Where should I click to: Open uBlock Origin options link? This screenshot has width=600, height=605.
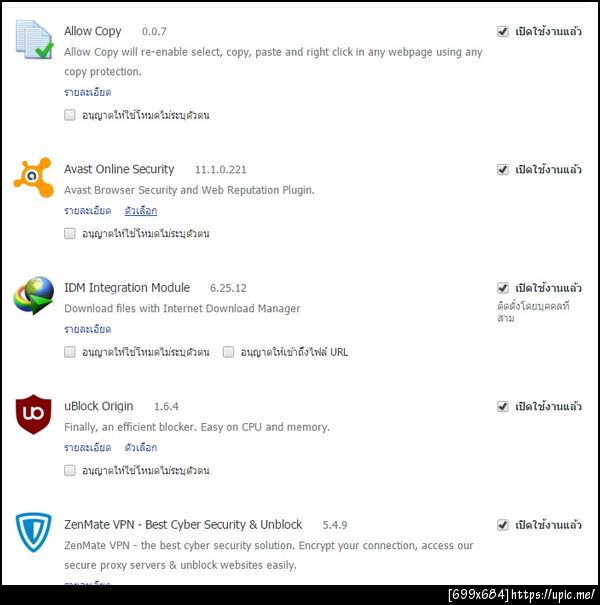(141, 448)
